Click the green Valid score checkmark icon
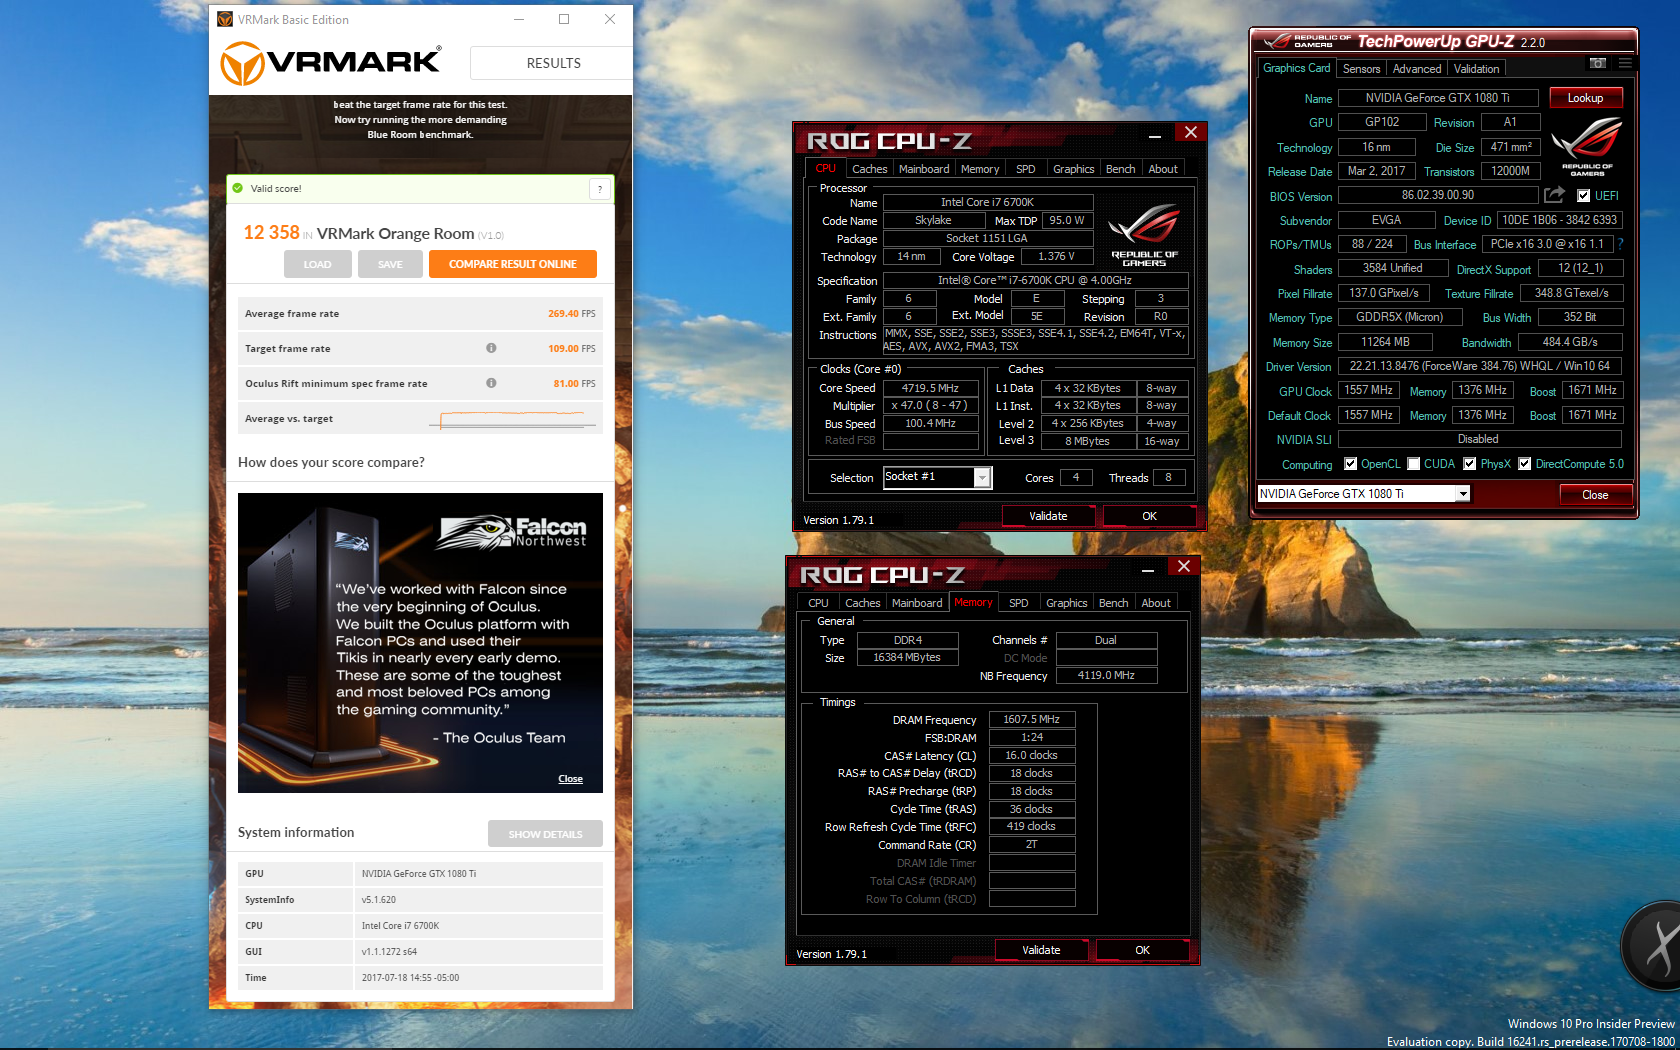Image resolution: width=1680 pixels, height=1050 pixels. [x=238, y=188]
